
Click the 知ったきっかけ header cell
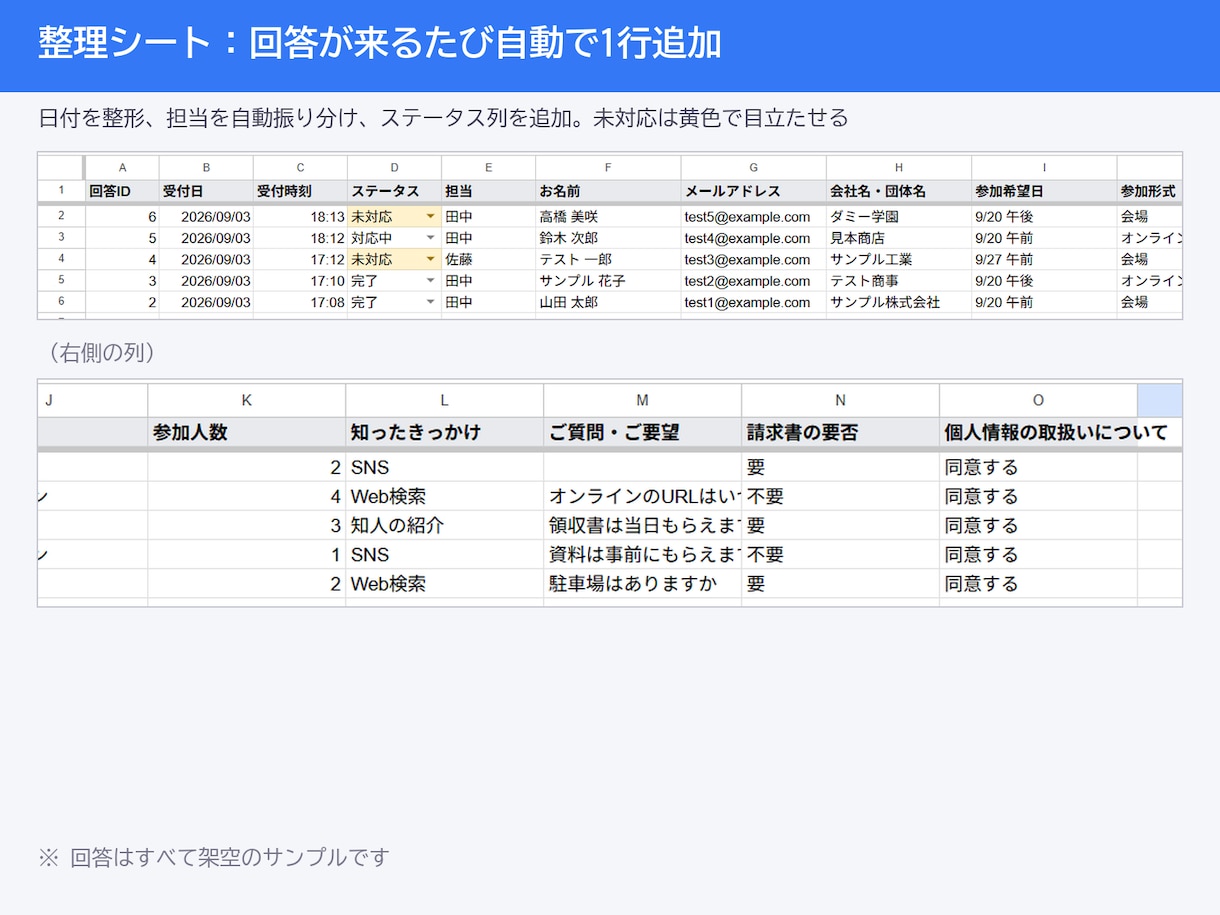click(444, 432)
